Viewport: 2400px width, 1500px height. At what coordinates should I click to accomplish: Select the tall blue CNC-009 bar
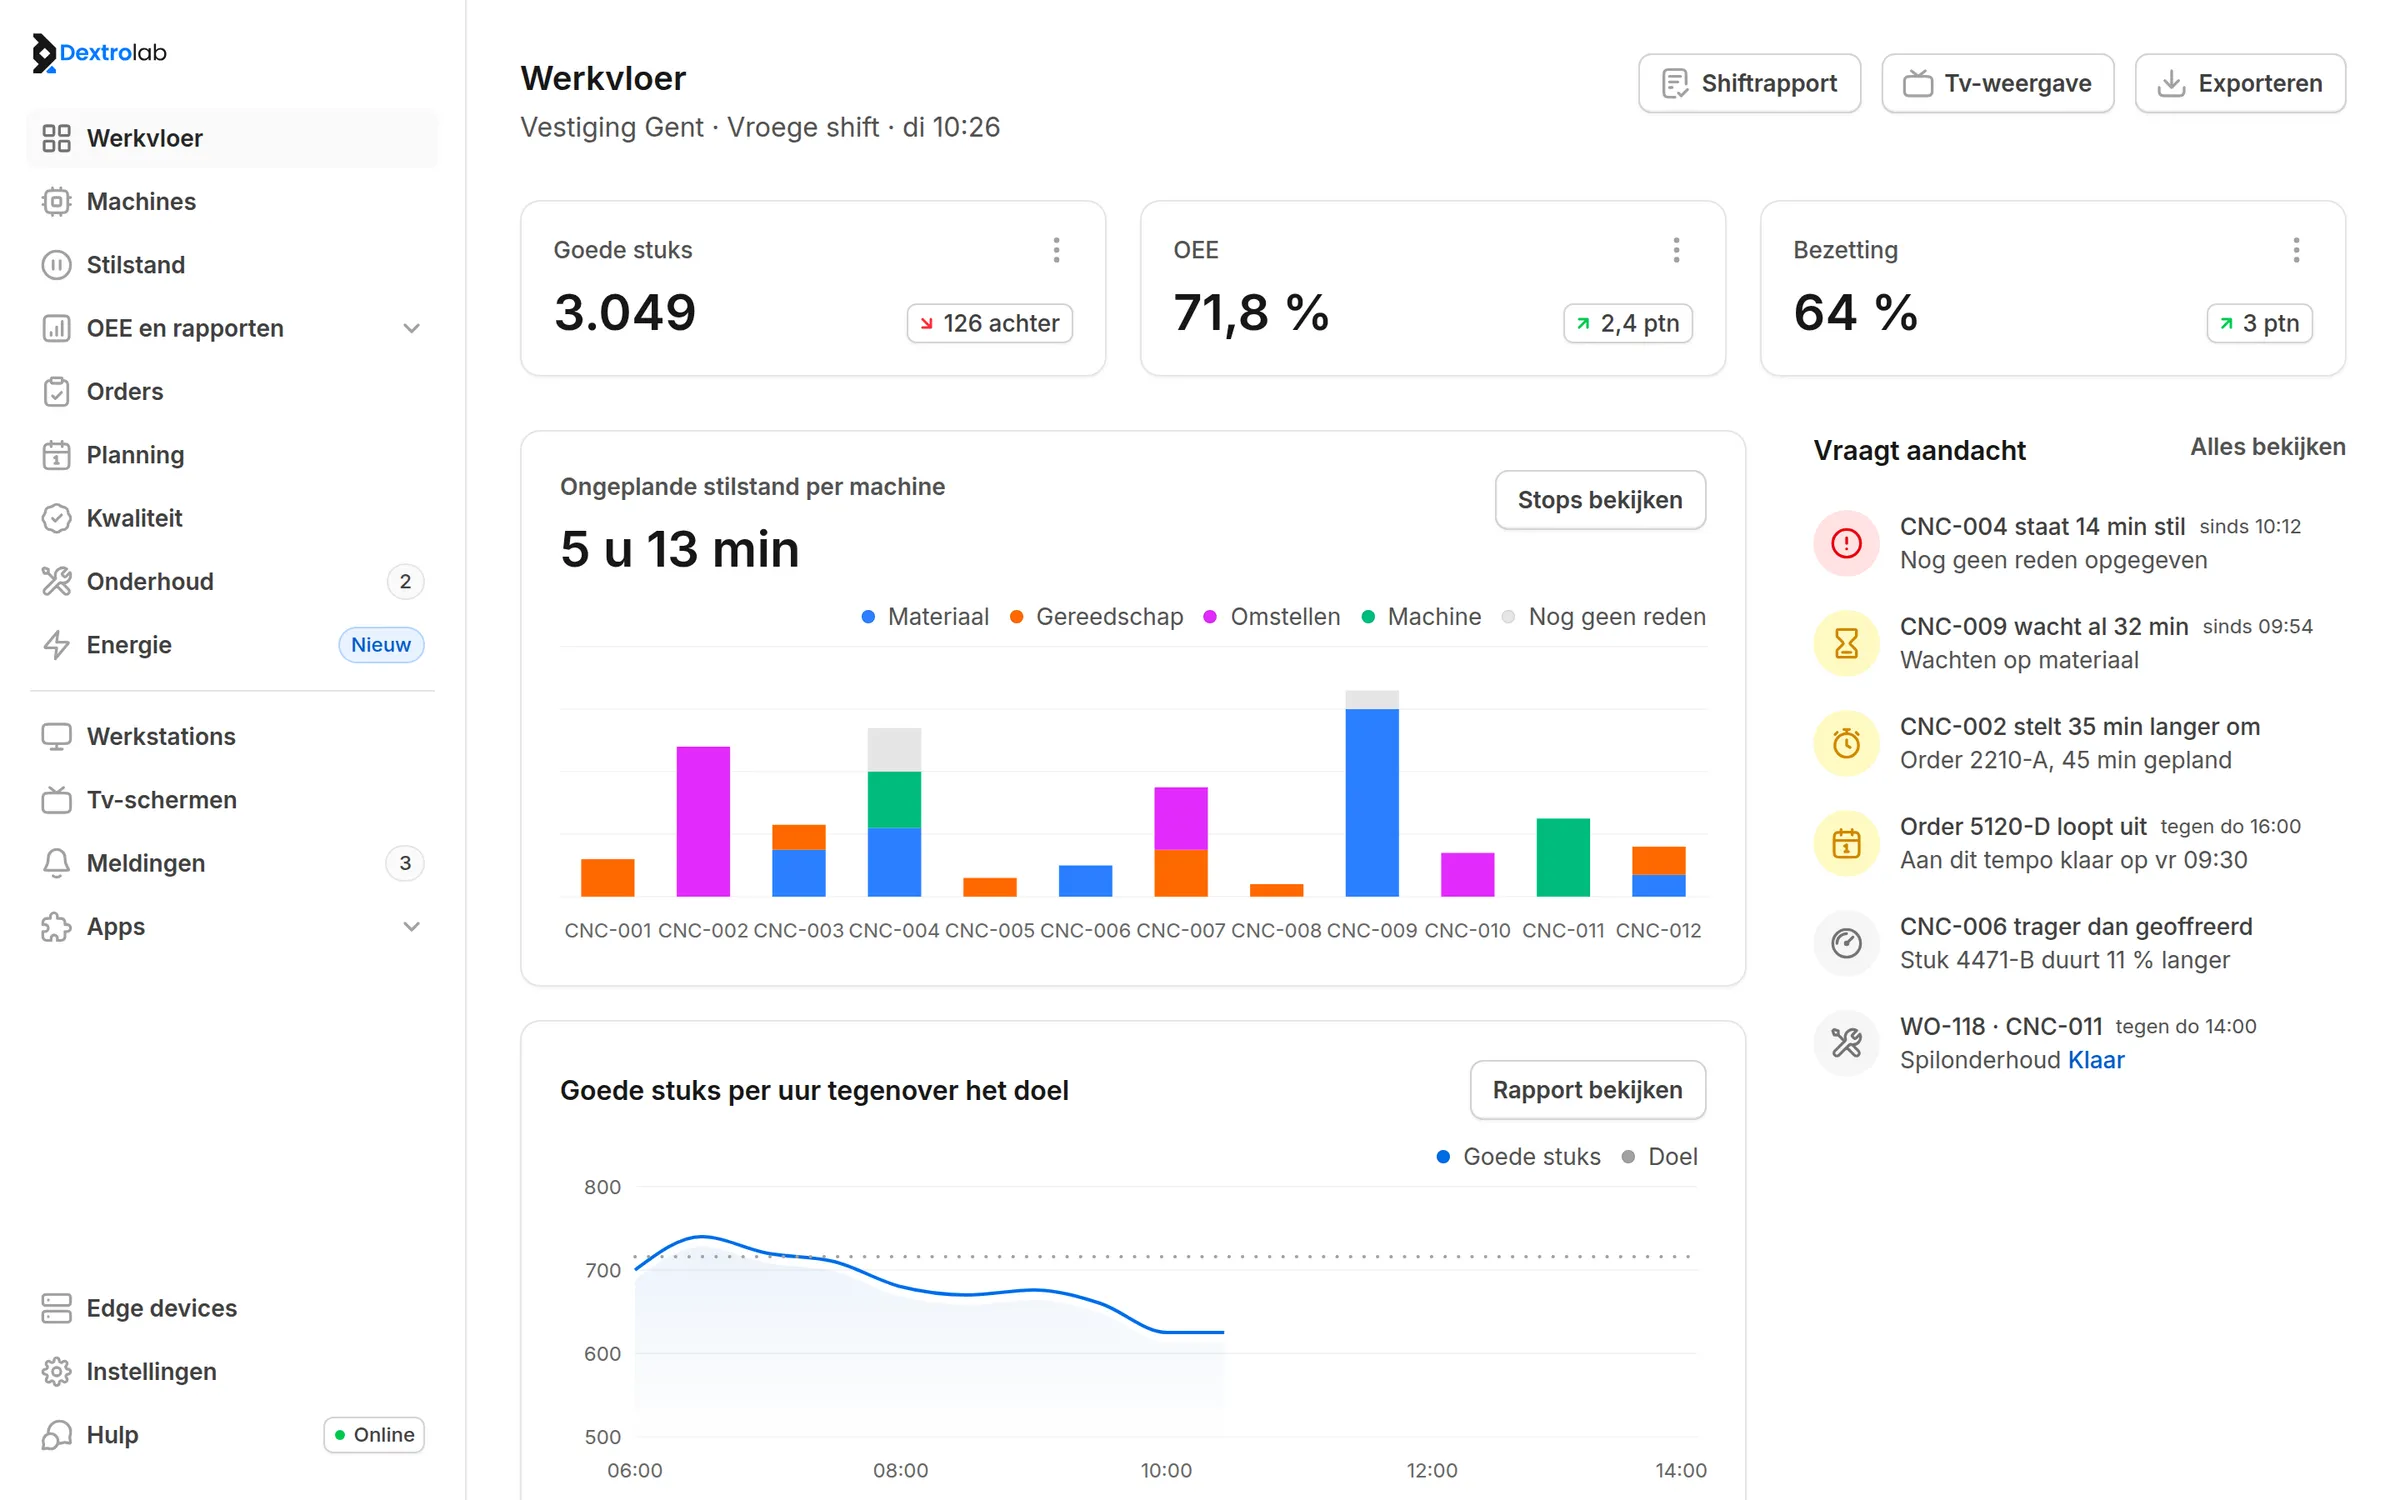[x=1372, y=803]
